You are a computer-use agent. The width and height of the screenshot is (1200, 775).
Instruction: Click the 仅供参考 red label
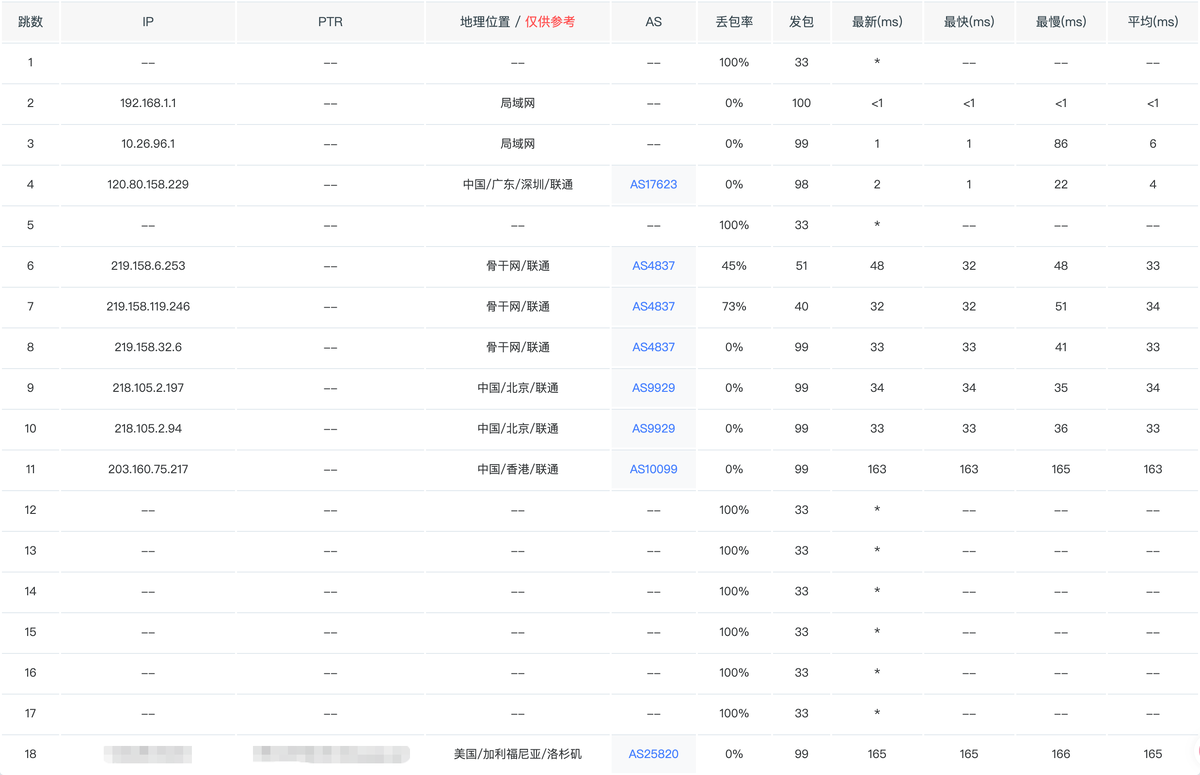(550, 22)
